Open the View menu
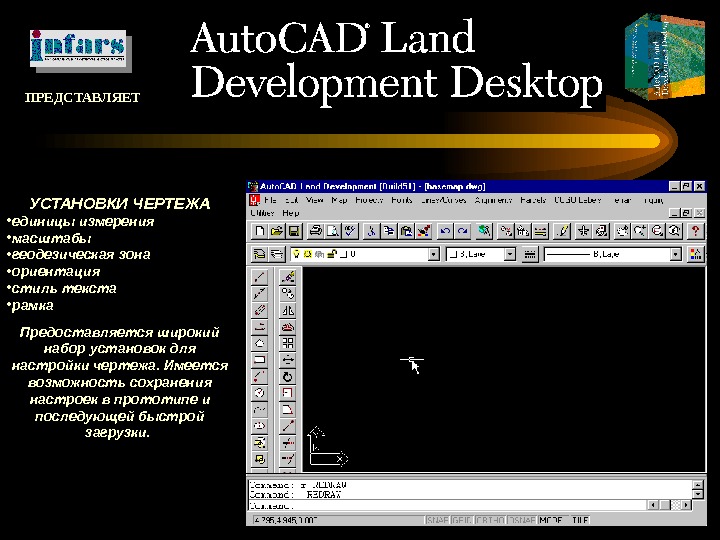Image resolution: width=720 pixels, height=540 pixels. 315,200
